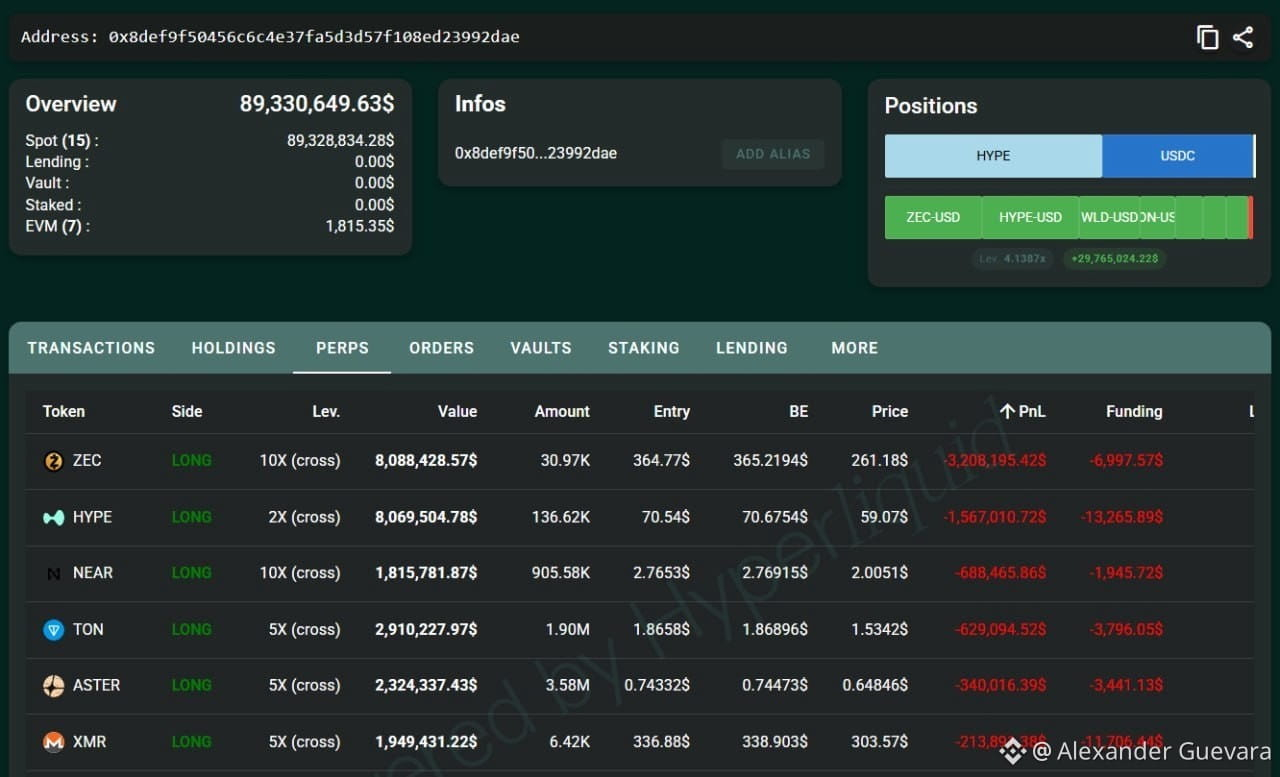
Task: Sort table by Value column header
Action: pyautogui.click(x=457, y=411)
